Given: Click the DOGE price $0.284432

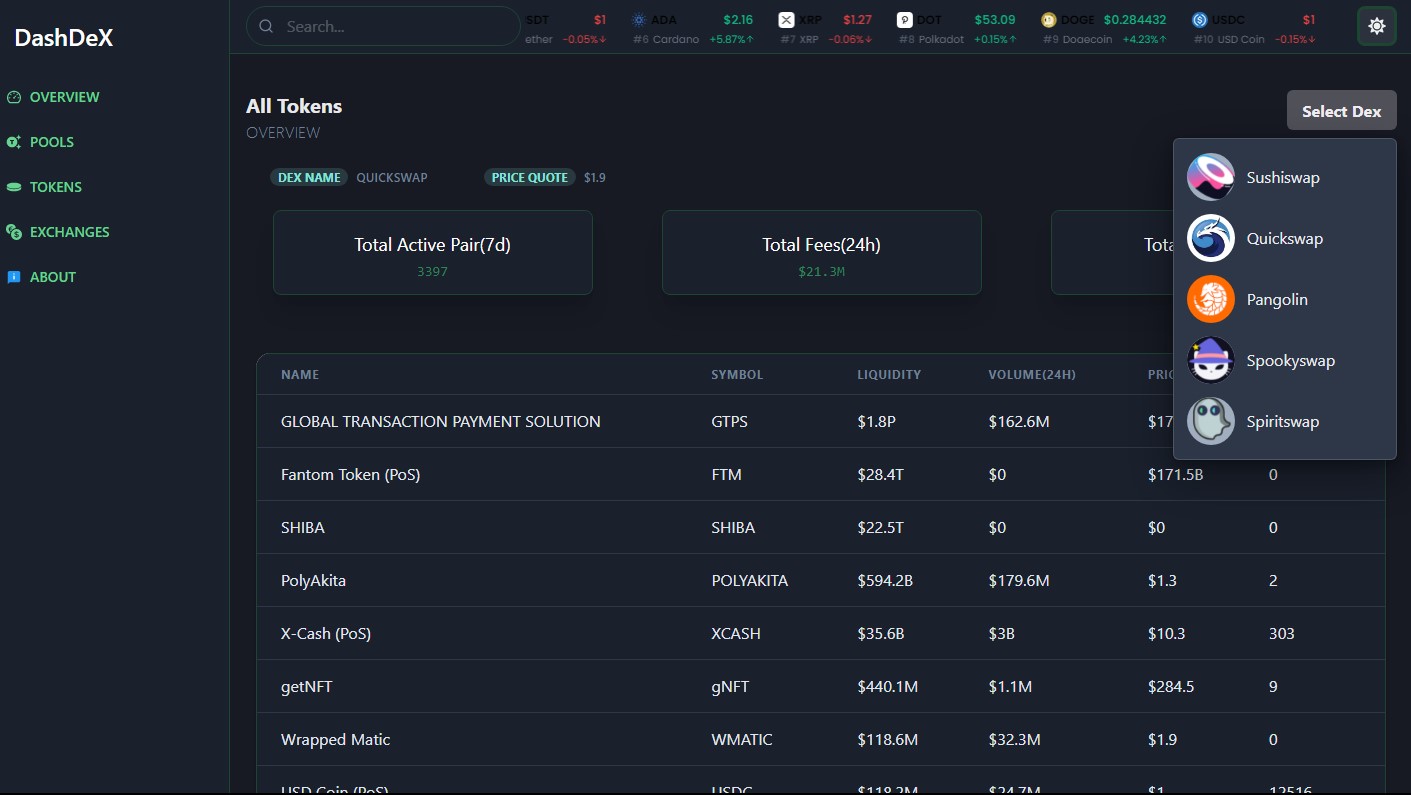Looking at the screenshot, I should pyautogui.click(x=1135, y=20).
